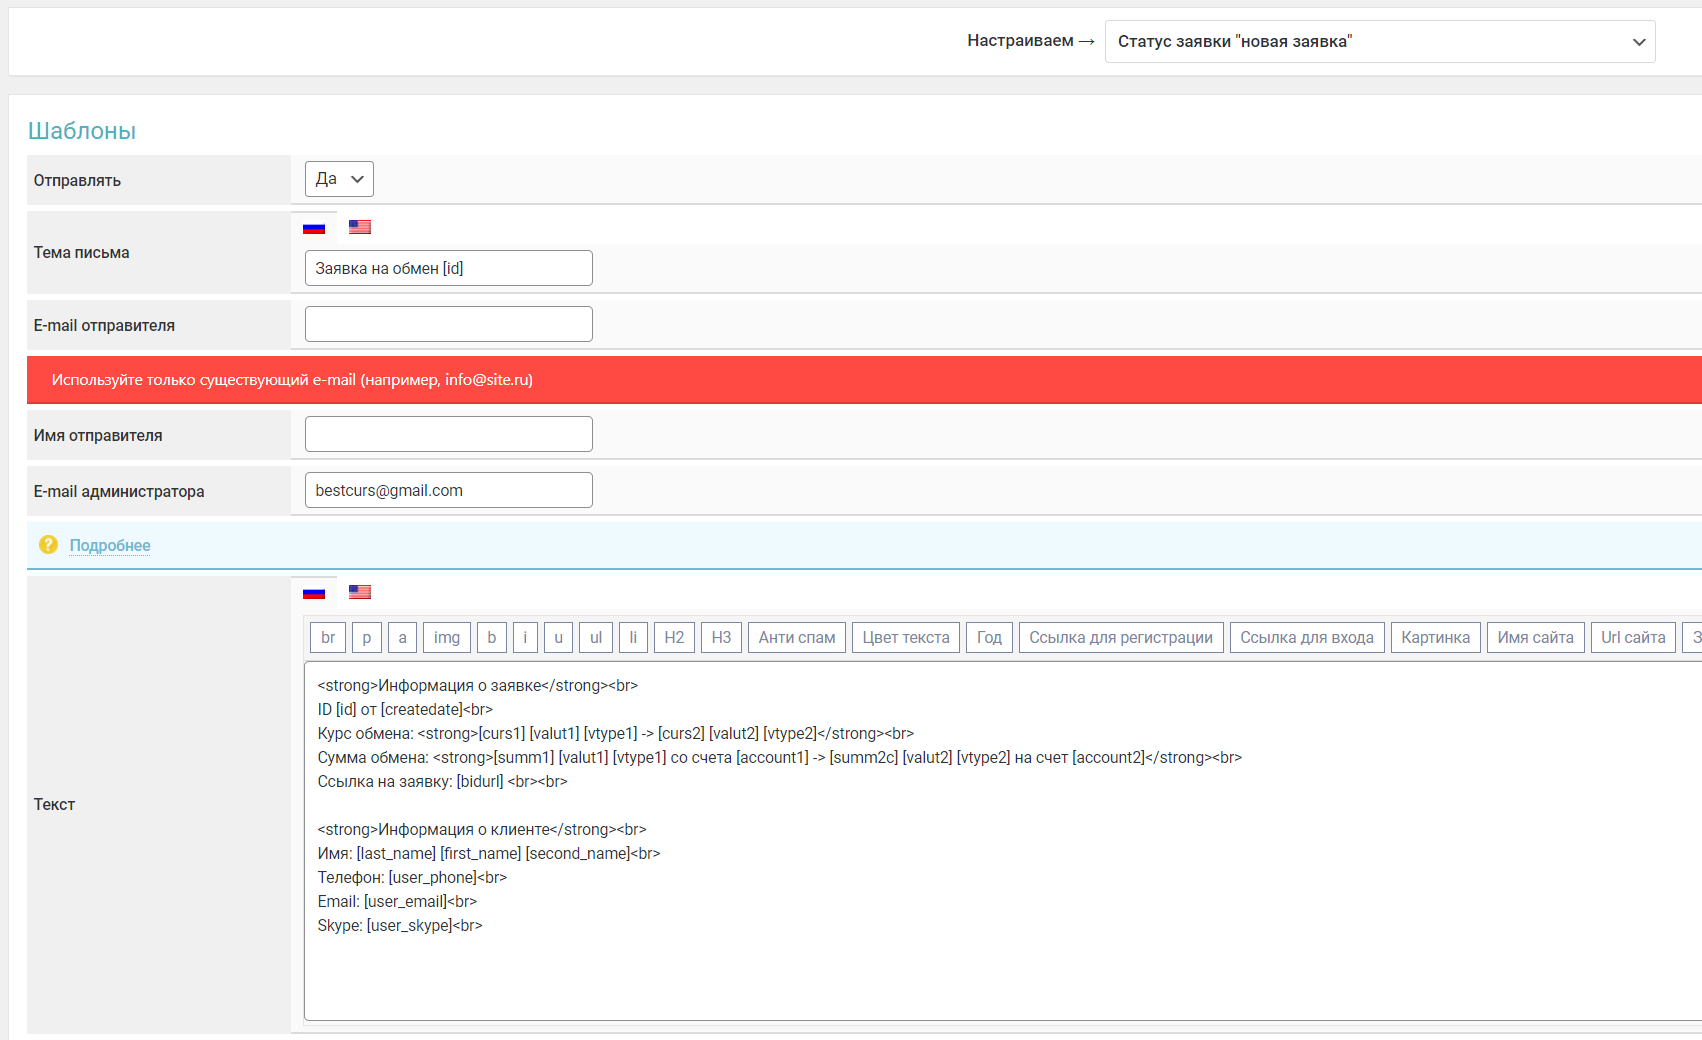The width and height of the screenshot is (1702, 1040).
Task: Click in the E-mail отправителя field
Action: pyautogui.click(x=448, y=324)
